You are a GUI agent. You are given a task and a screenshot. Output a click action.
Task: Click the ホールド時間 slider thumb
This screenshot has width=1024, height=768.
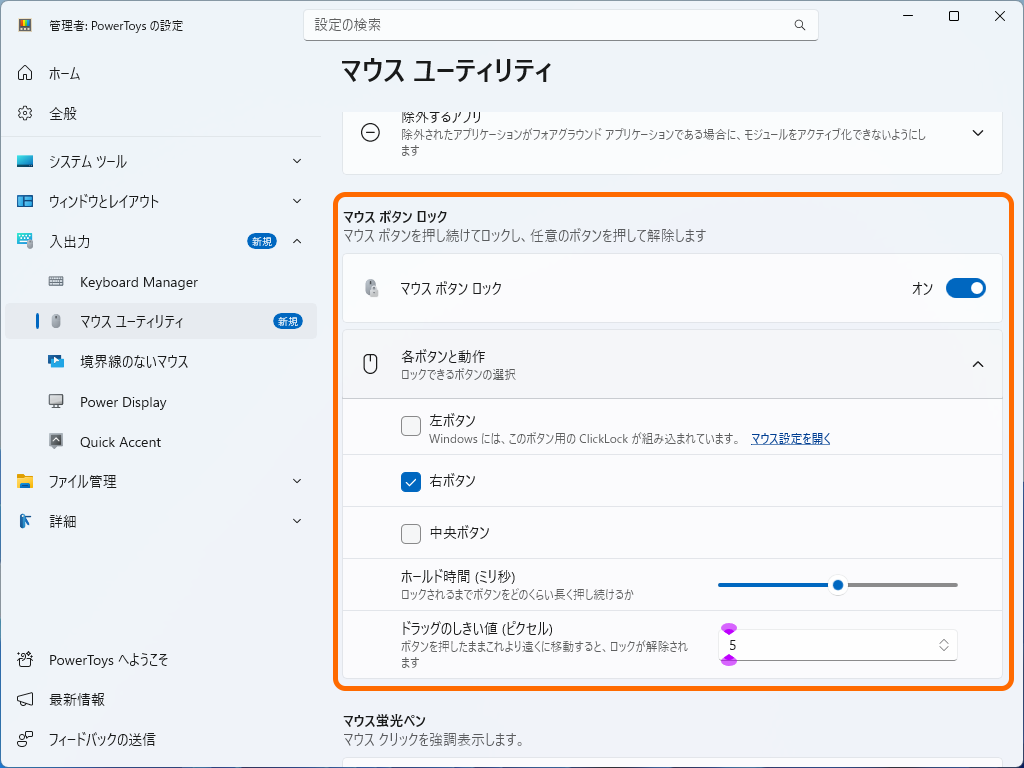838,585
